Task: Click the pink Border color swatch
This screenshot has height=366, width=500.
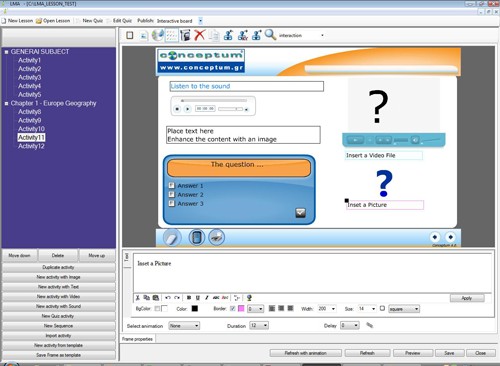Action: 241,309
